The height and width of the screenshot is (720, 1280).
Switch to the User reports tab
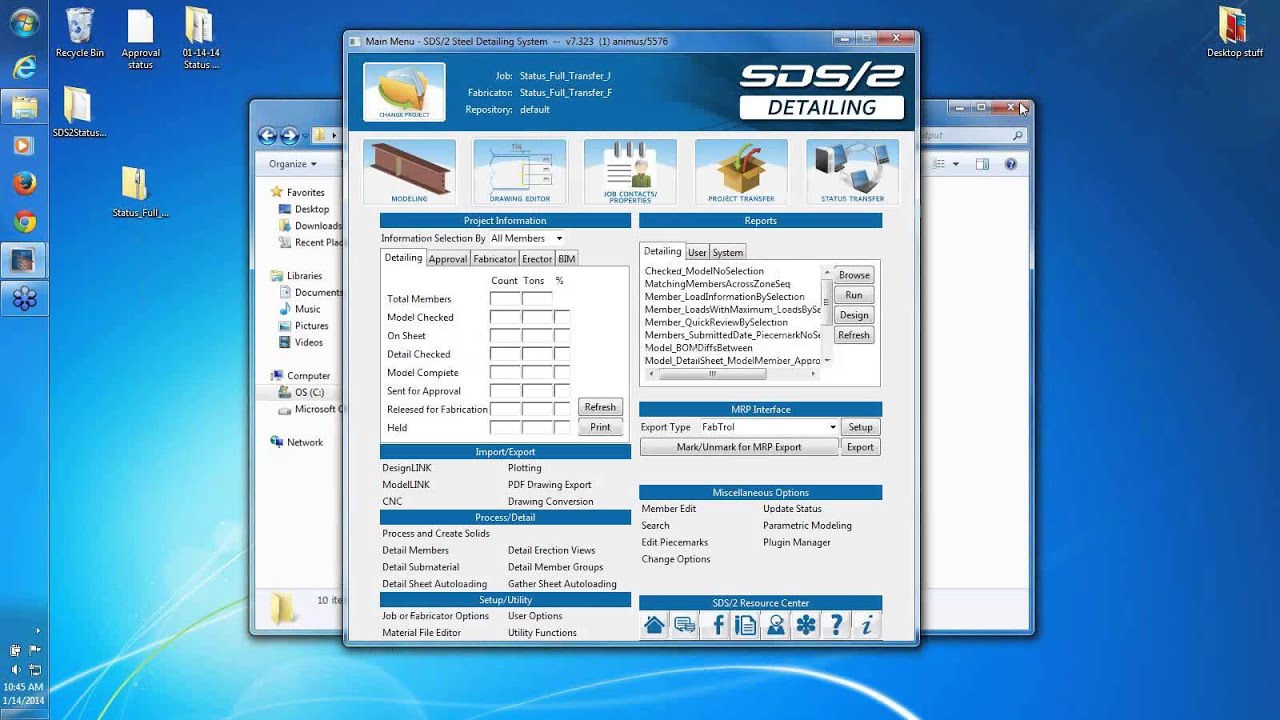click(x=697, y=253)
